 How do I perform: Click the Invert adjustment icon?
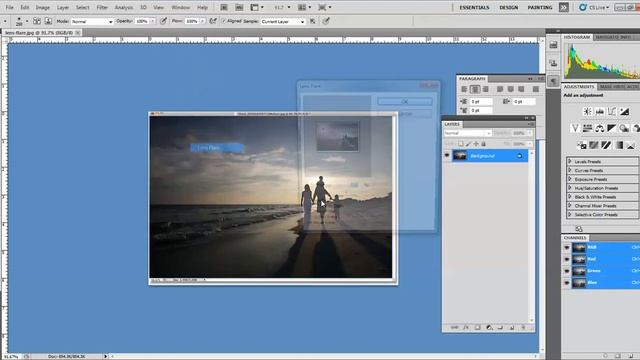coord(582,145)
